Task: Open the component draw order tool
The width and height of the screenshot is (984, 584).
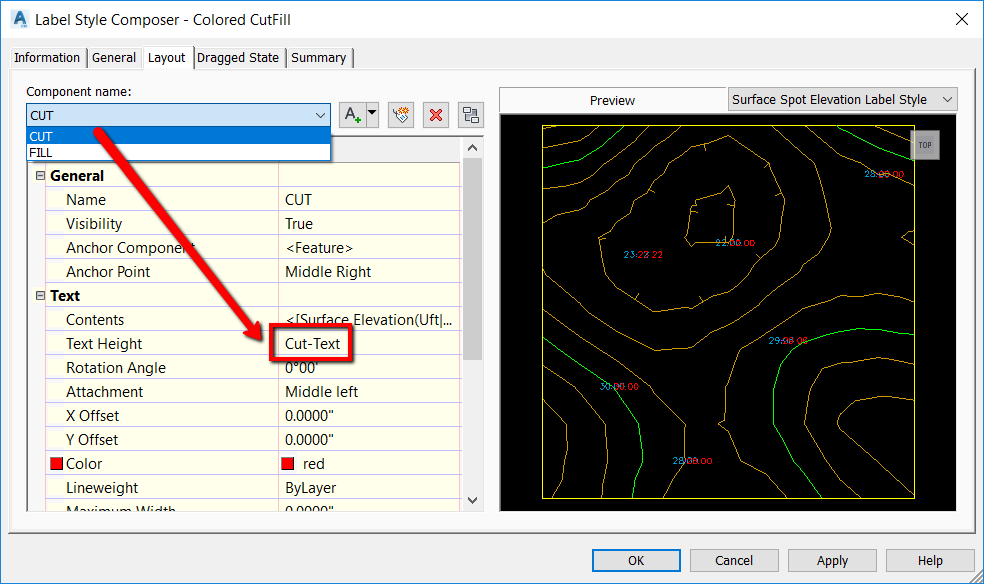Action: pos(471,114)
